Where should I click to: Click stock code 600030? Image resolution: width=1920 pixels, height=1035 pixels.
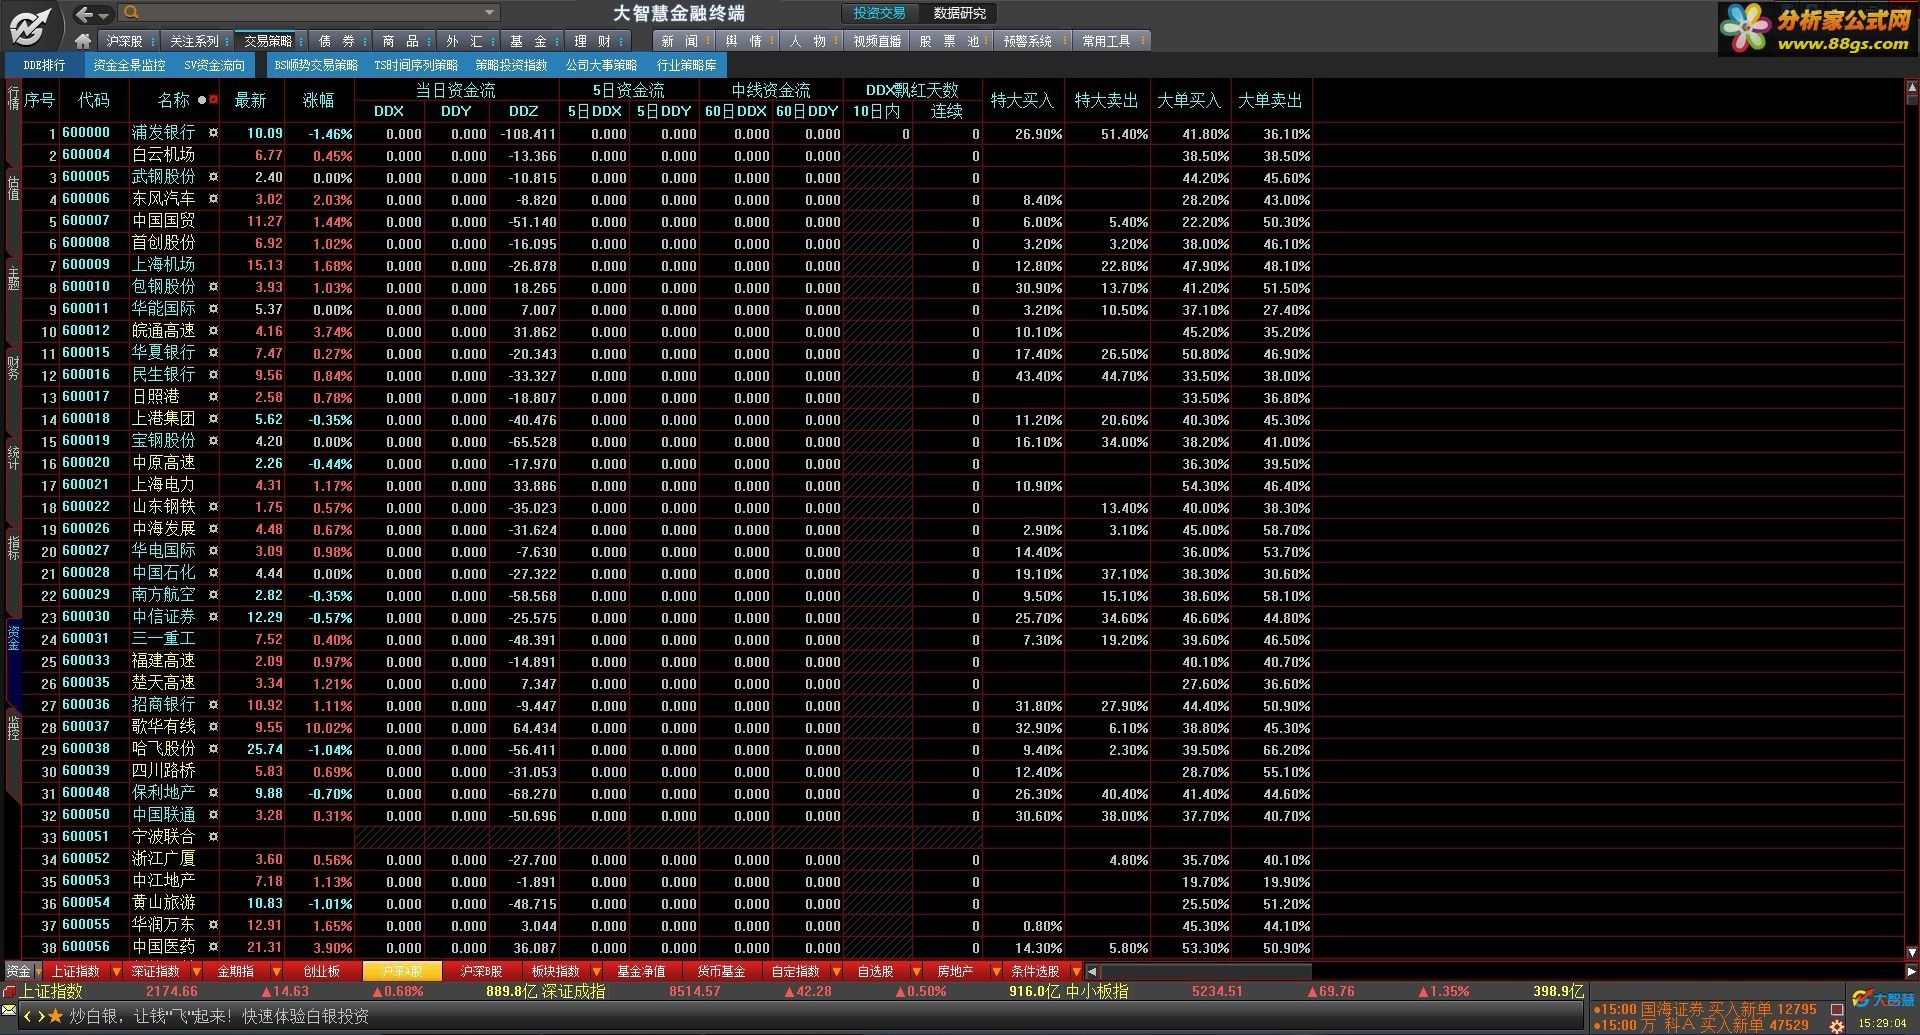coord(86,617)
